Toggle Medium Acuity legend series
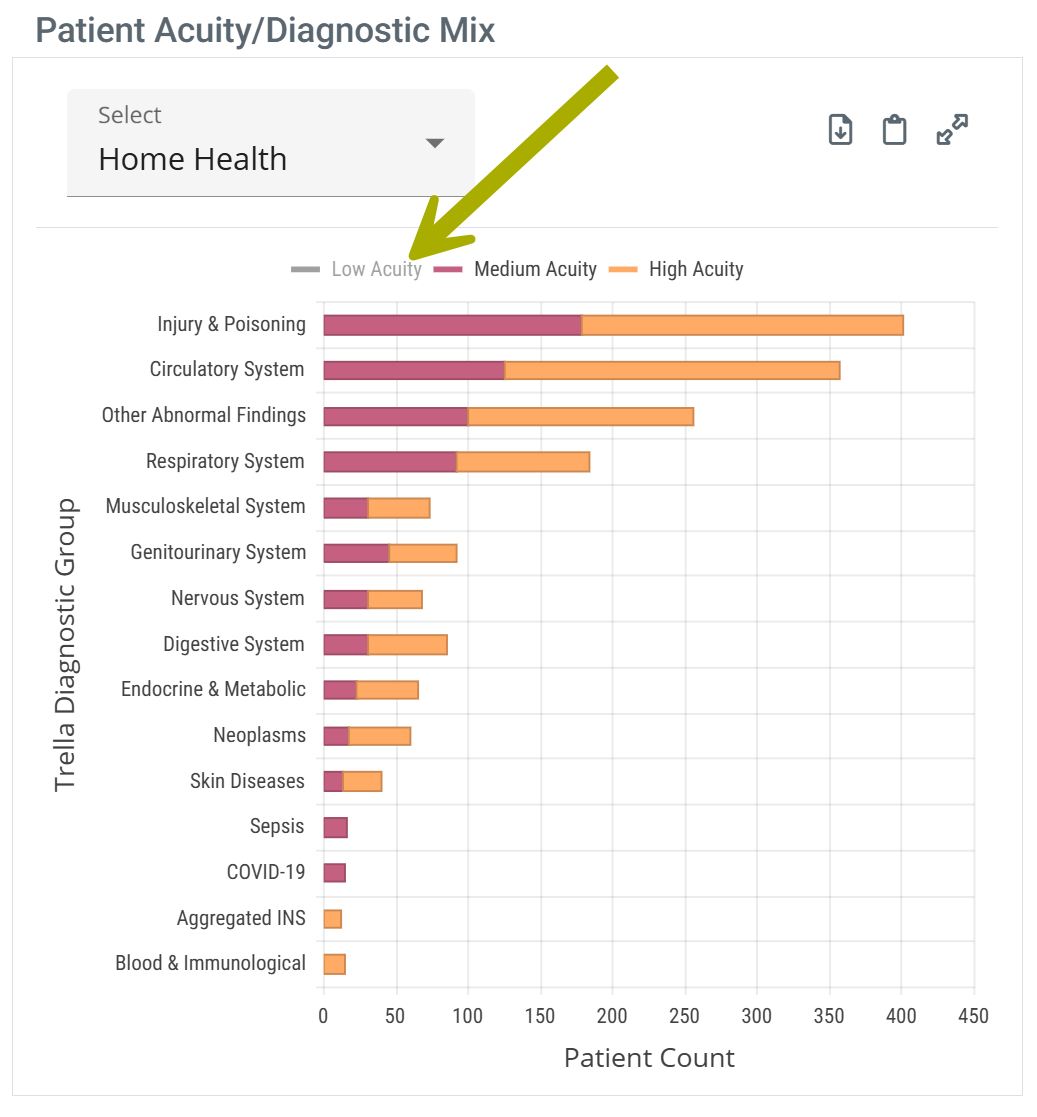1037x1117 pixels. pos(535,269)
